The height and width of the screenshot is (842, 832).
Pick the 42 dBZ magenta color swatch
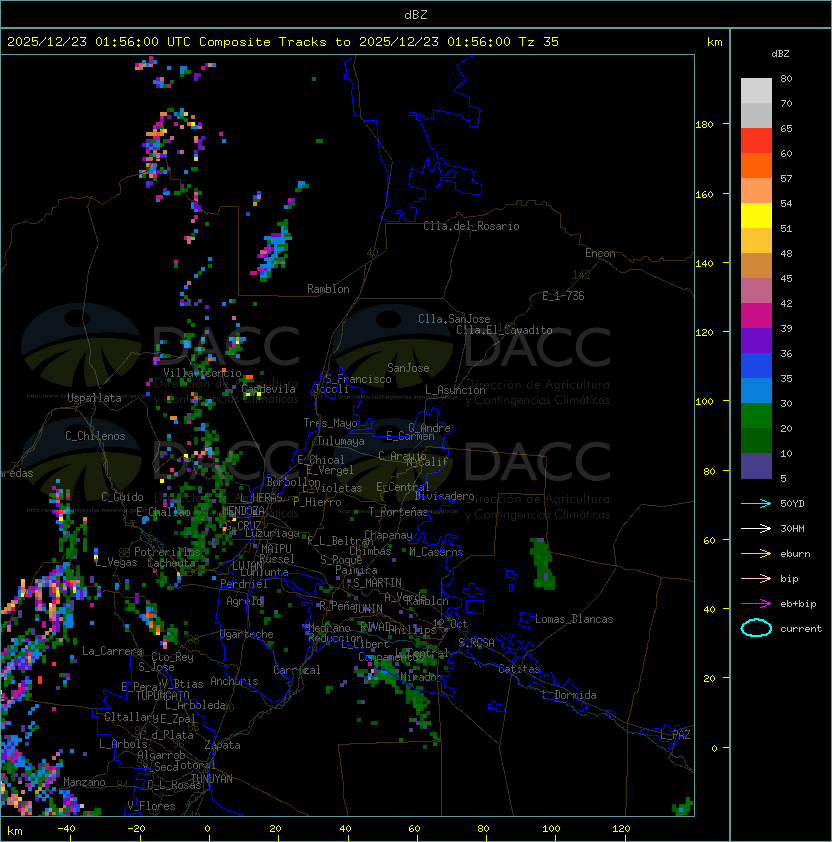(756, 316)
